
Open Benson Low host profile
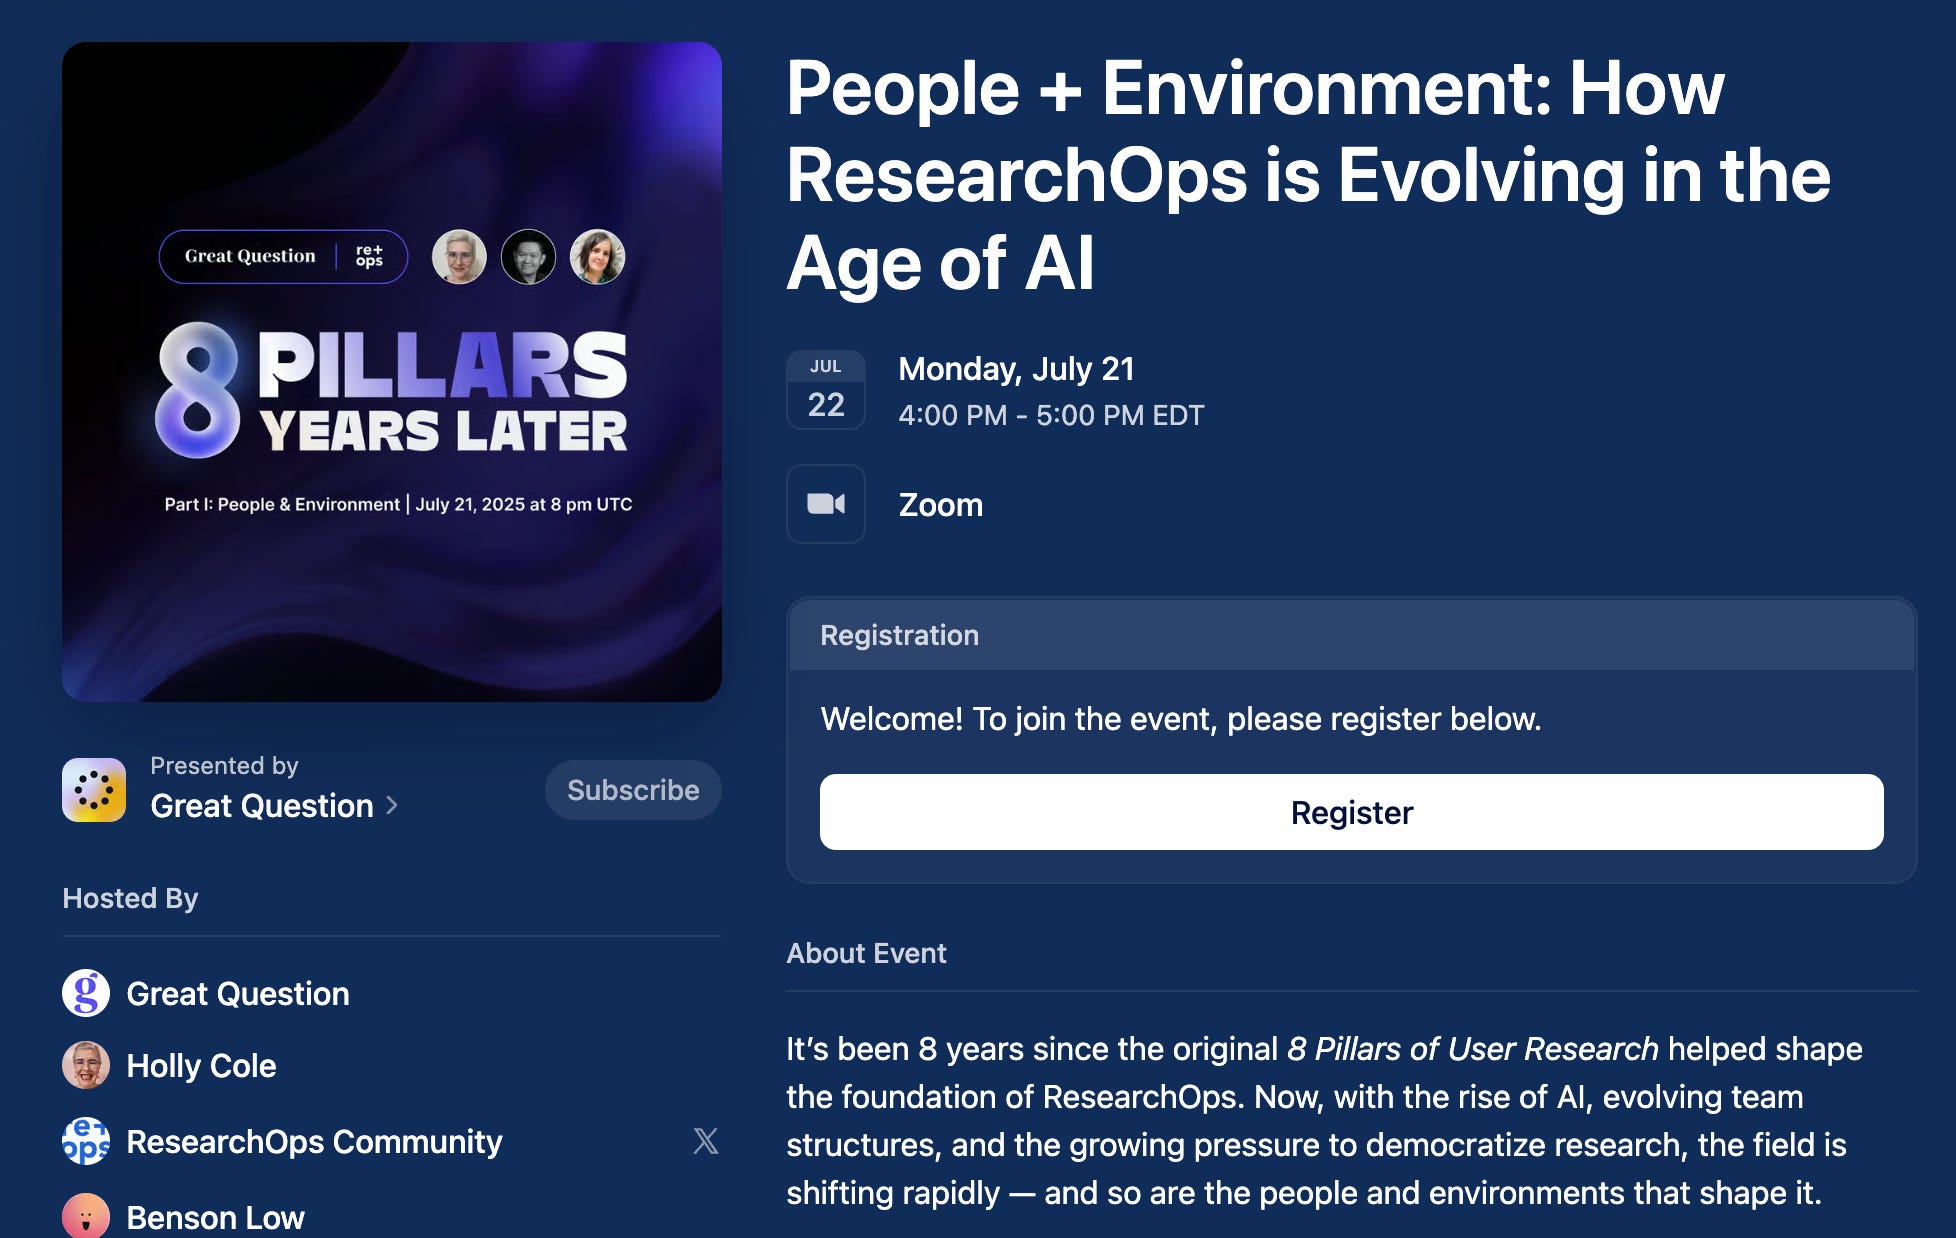click(215, 1218)
